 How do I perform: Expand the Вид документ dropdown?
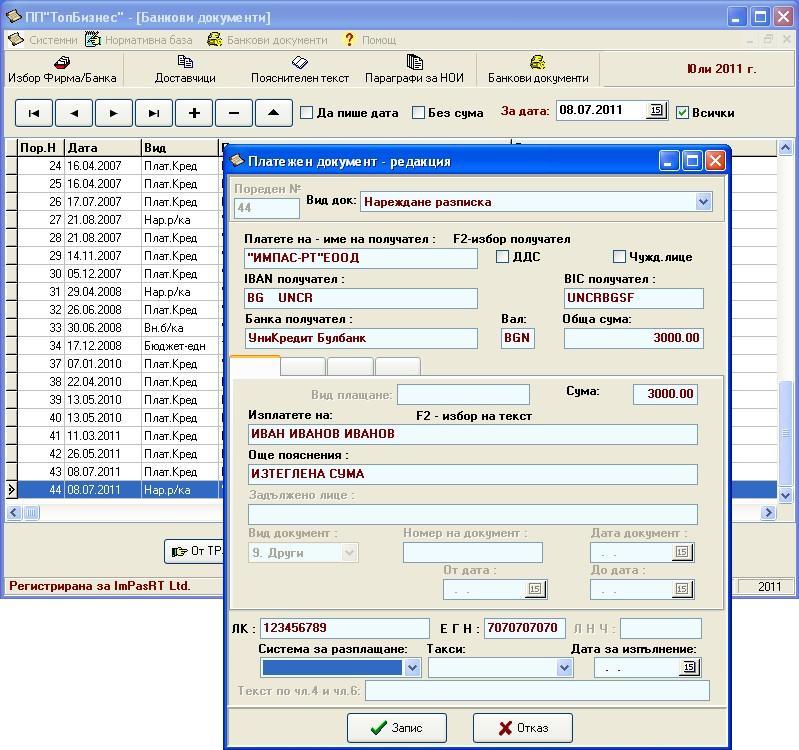pyautogui.click(x=350, y=552)
